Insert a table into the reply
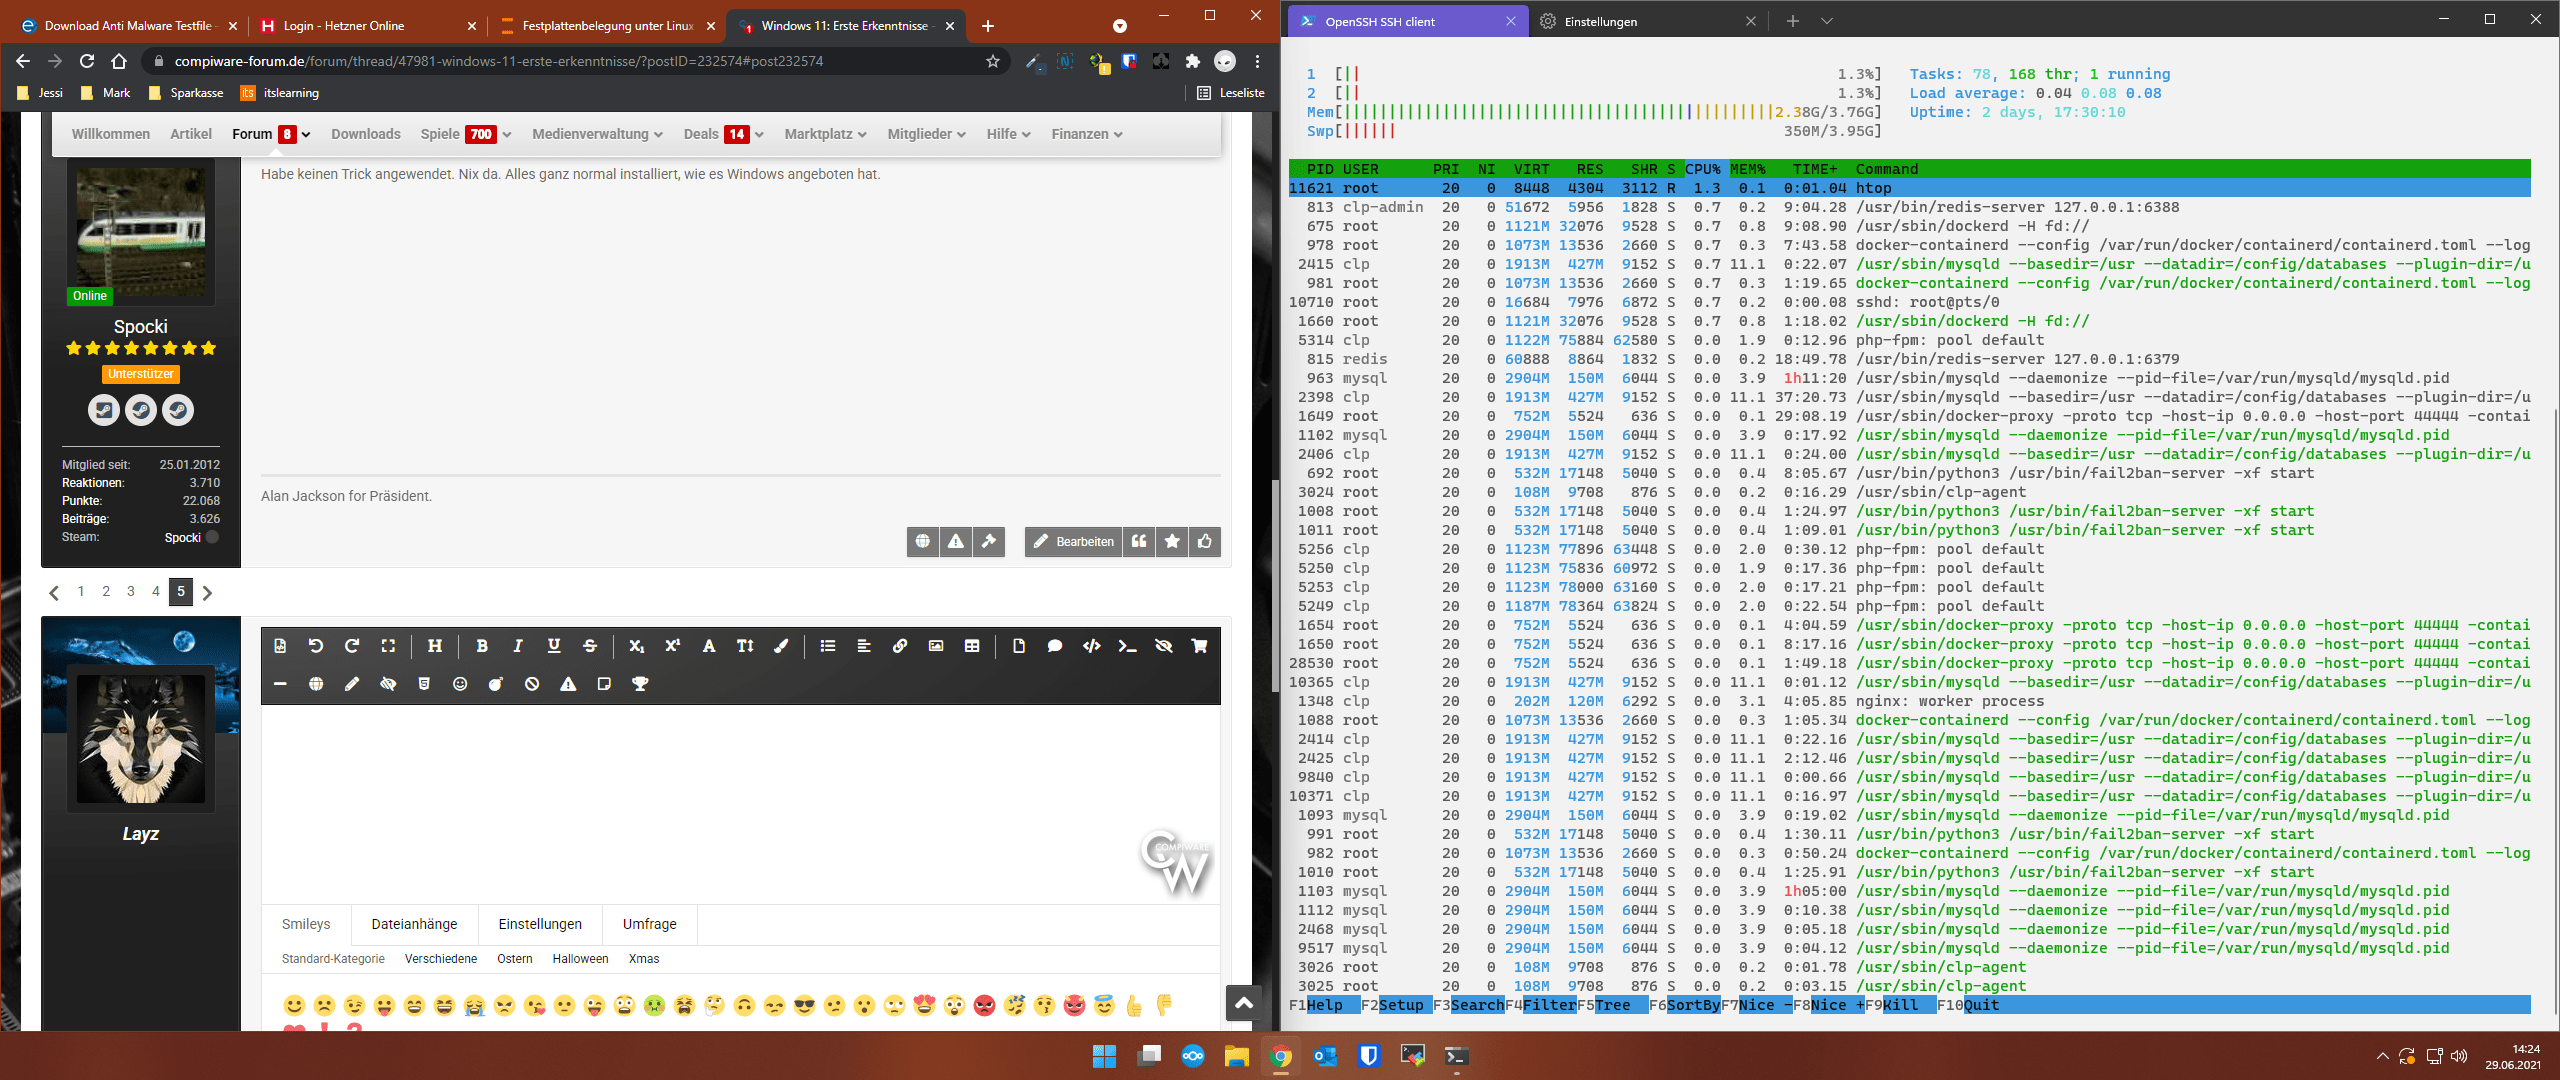 972,646
